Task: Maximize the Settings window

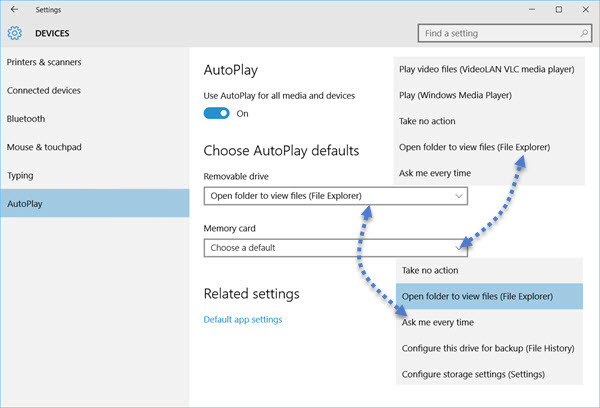Action: pos(559,10)
